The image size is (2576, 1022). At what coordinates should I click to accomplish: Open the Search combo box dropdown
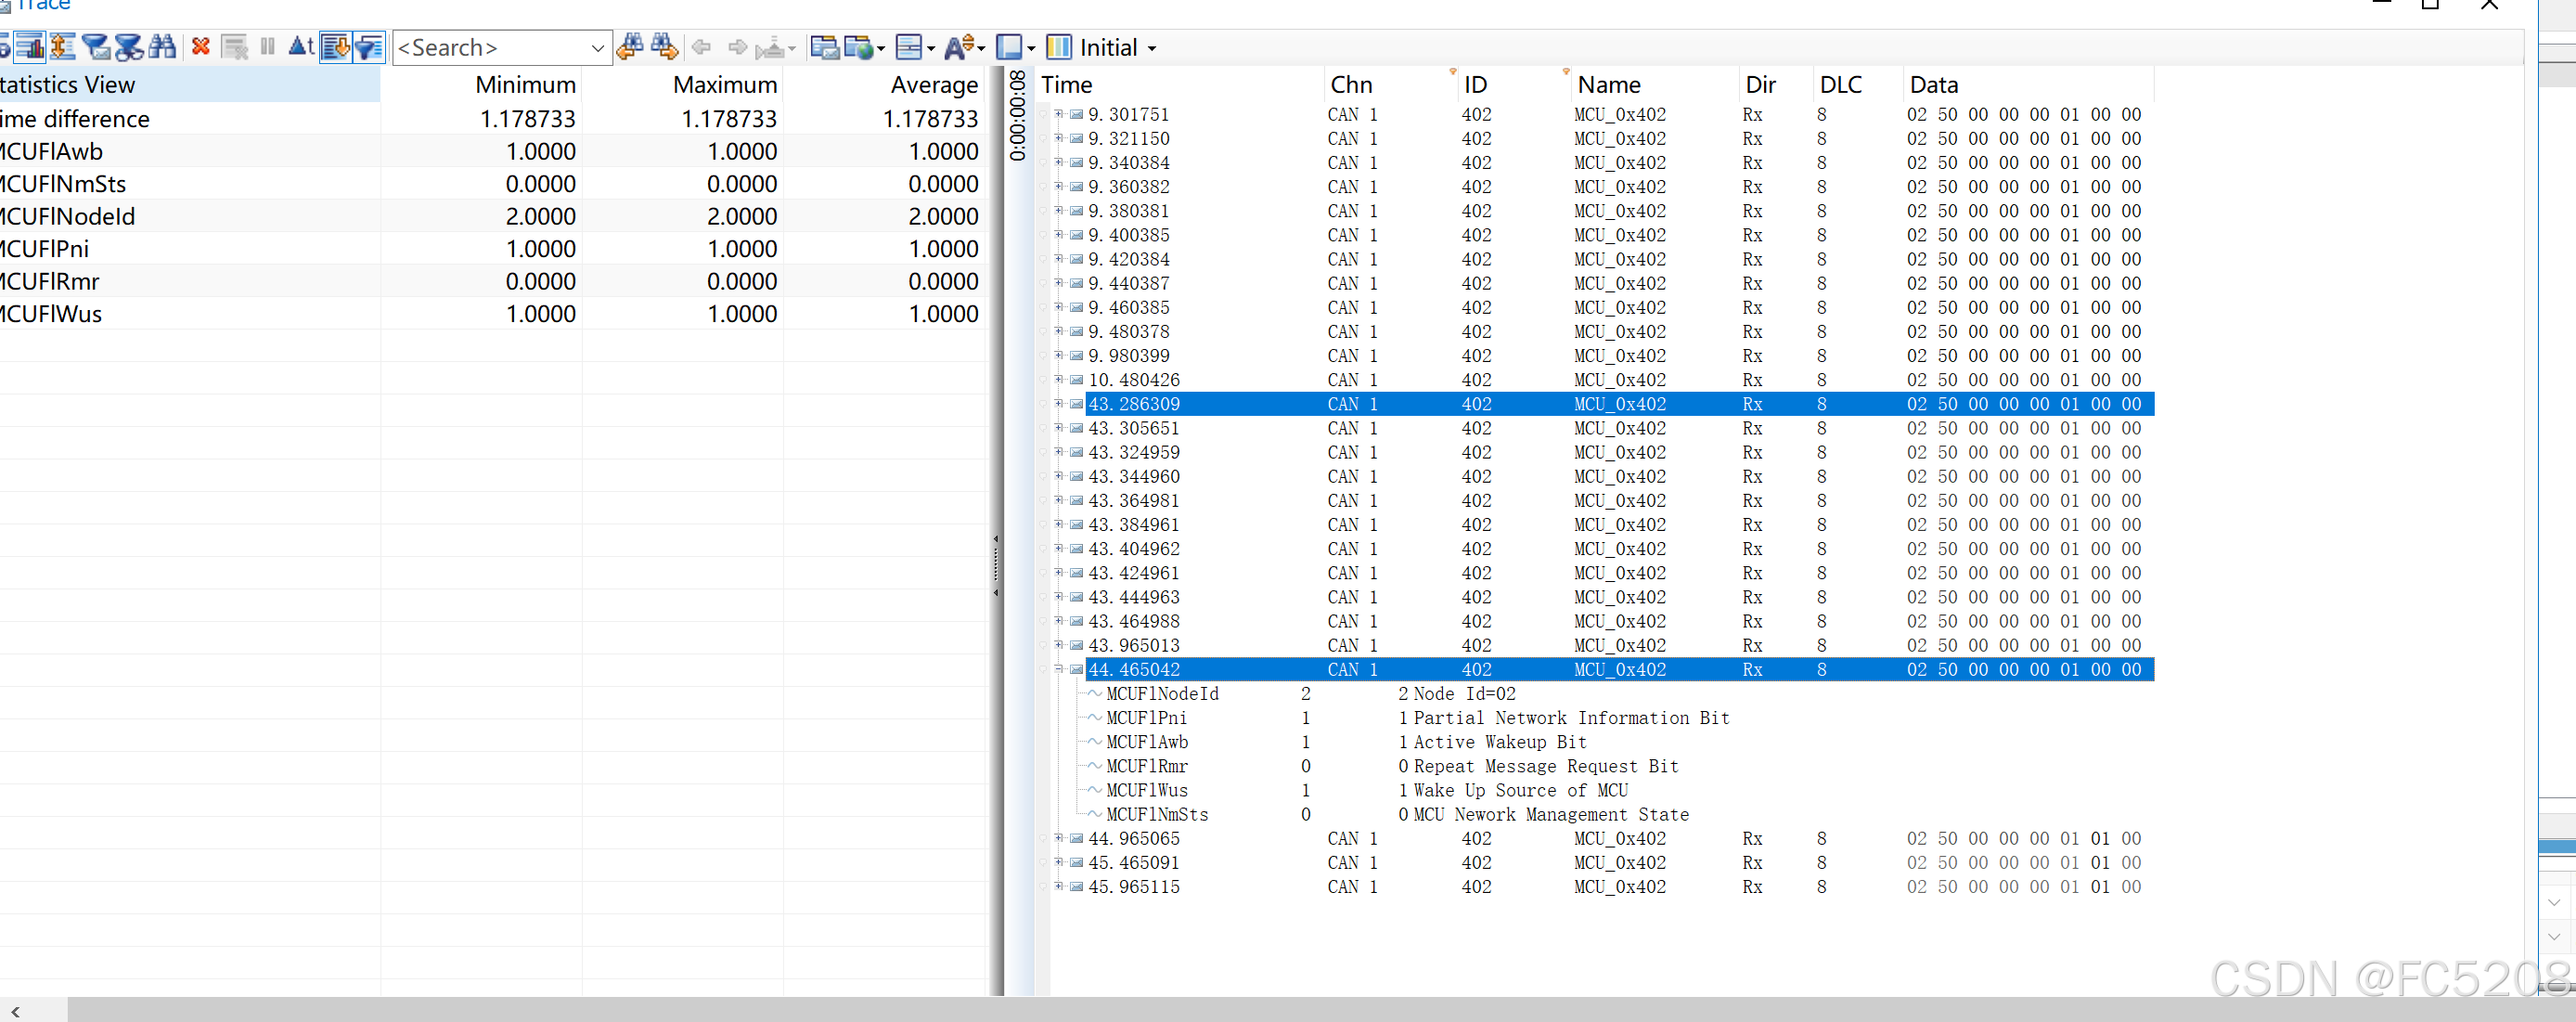pos(597,48)
